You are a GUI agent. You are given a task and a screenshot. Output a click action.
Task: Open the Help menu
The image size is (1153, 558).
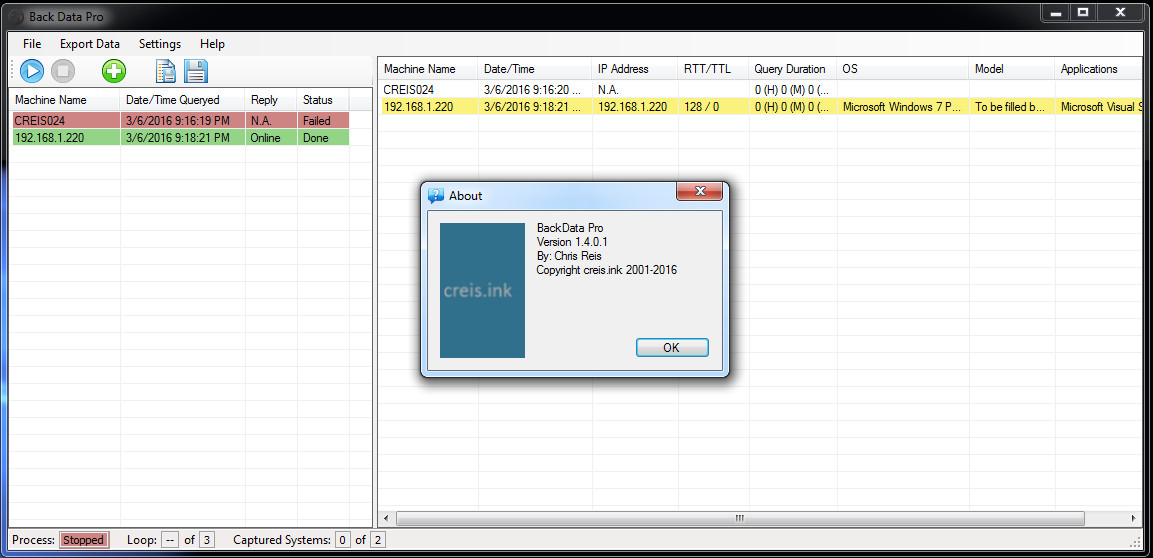tap(213, 44)
